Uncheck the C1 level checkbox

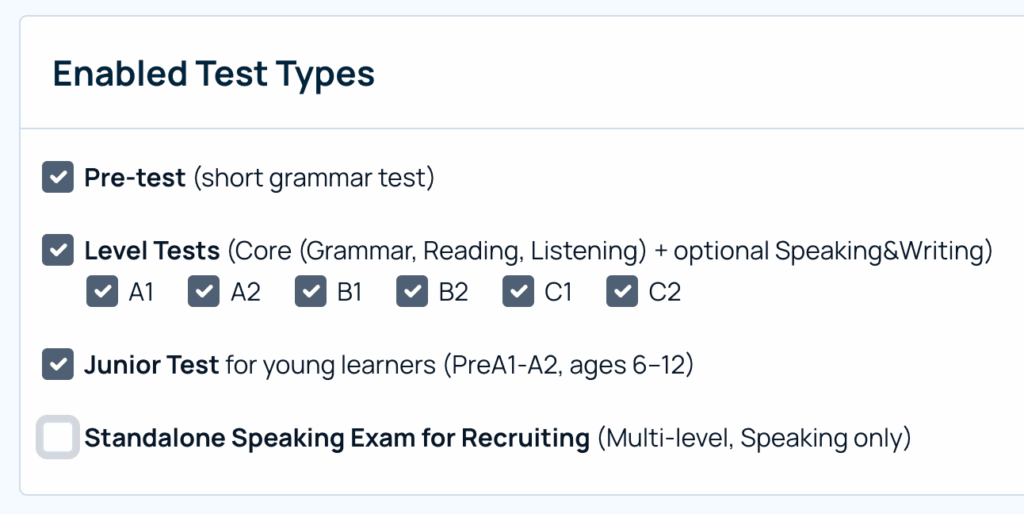[x=518, y=291]
